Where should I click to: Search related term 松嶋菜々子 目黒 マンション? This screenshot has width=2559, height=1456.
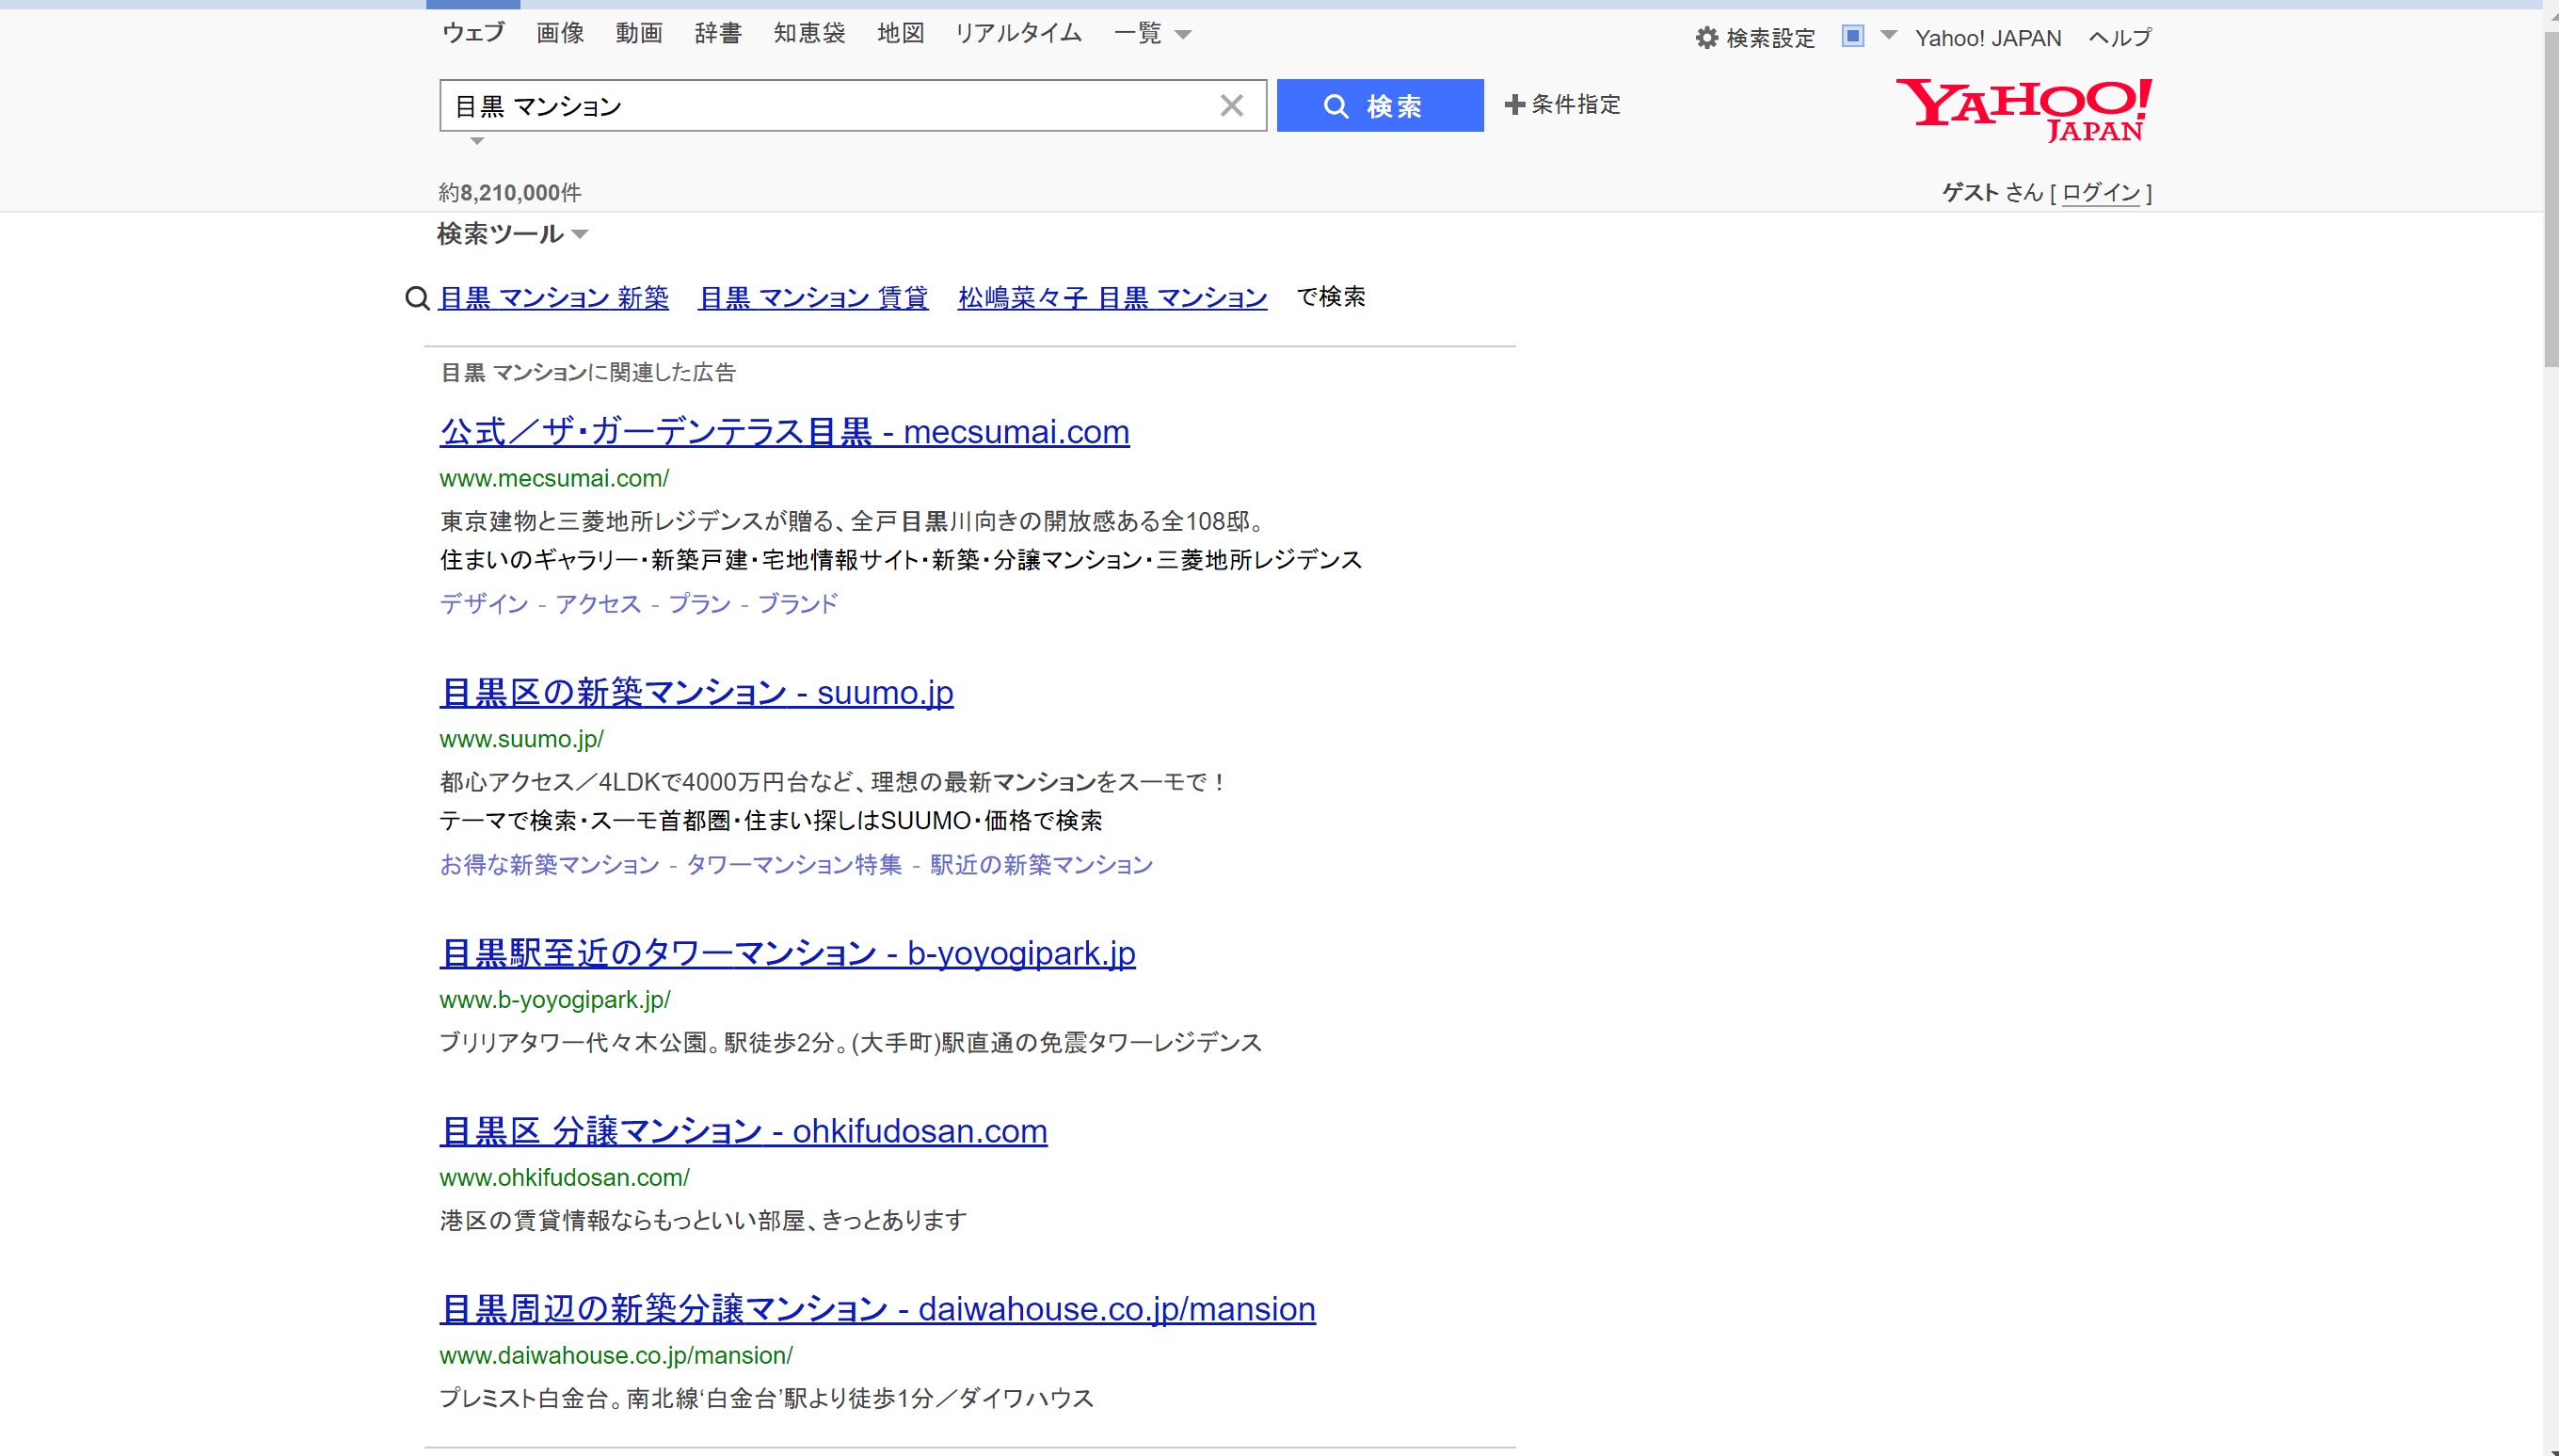click(1112, 298)
